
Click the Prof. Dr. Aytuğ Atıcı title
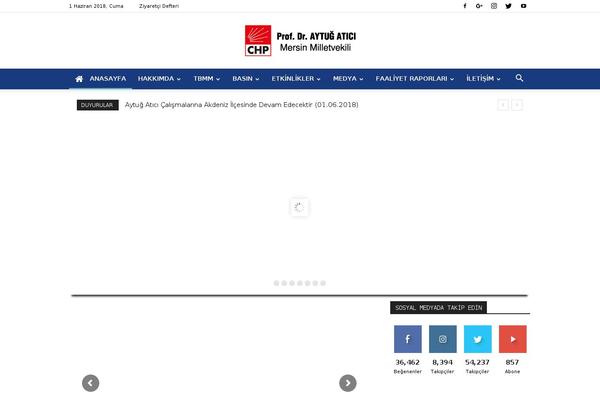316,36
